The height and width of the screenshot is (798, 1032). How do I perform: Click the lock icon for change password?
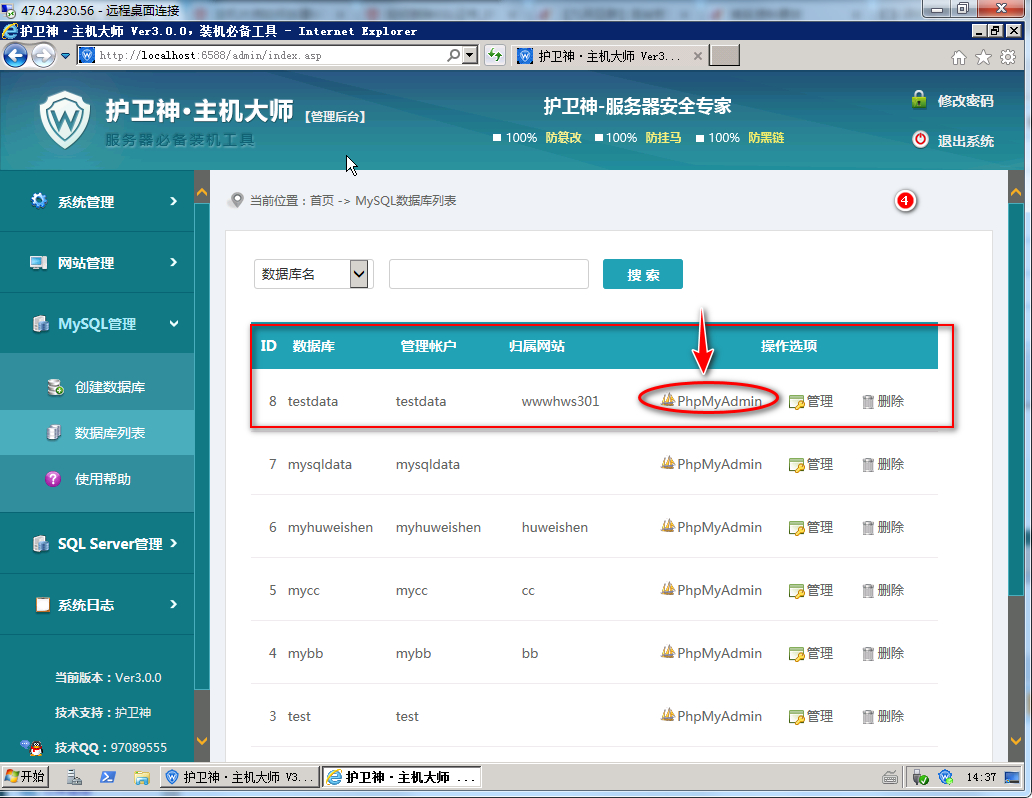918,100
